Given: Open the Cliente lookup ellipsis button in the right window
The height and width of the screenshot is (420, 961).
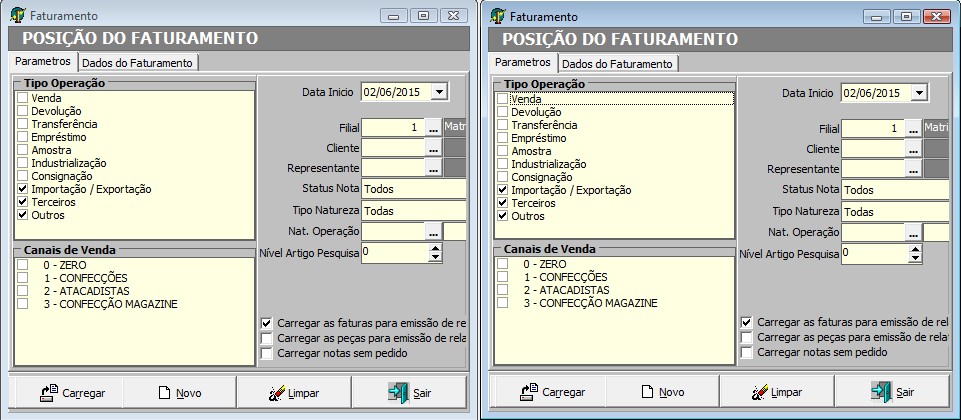Looking at the screenshot, I should tap(913, 149).
